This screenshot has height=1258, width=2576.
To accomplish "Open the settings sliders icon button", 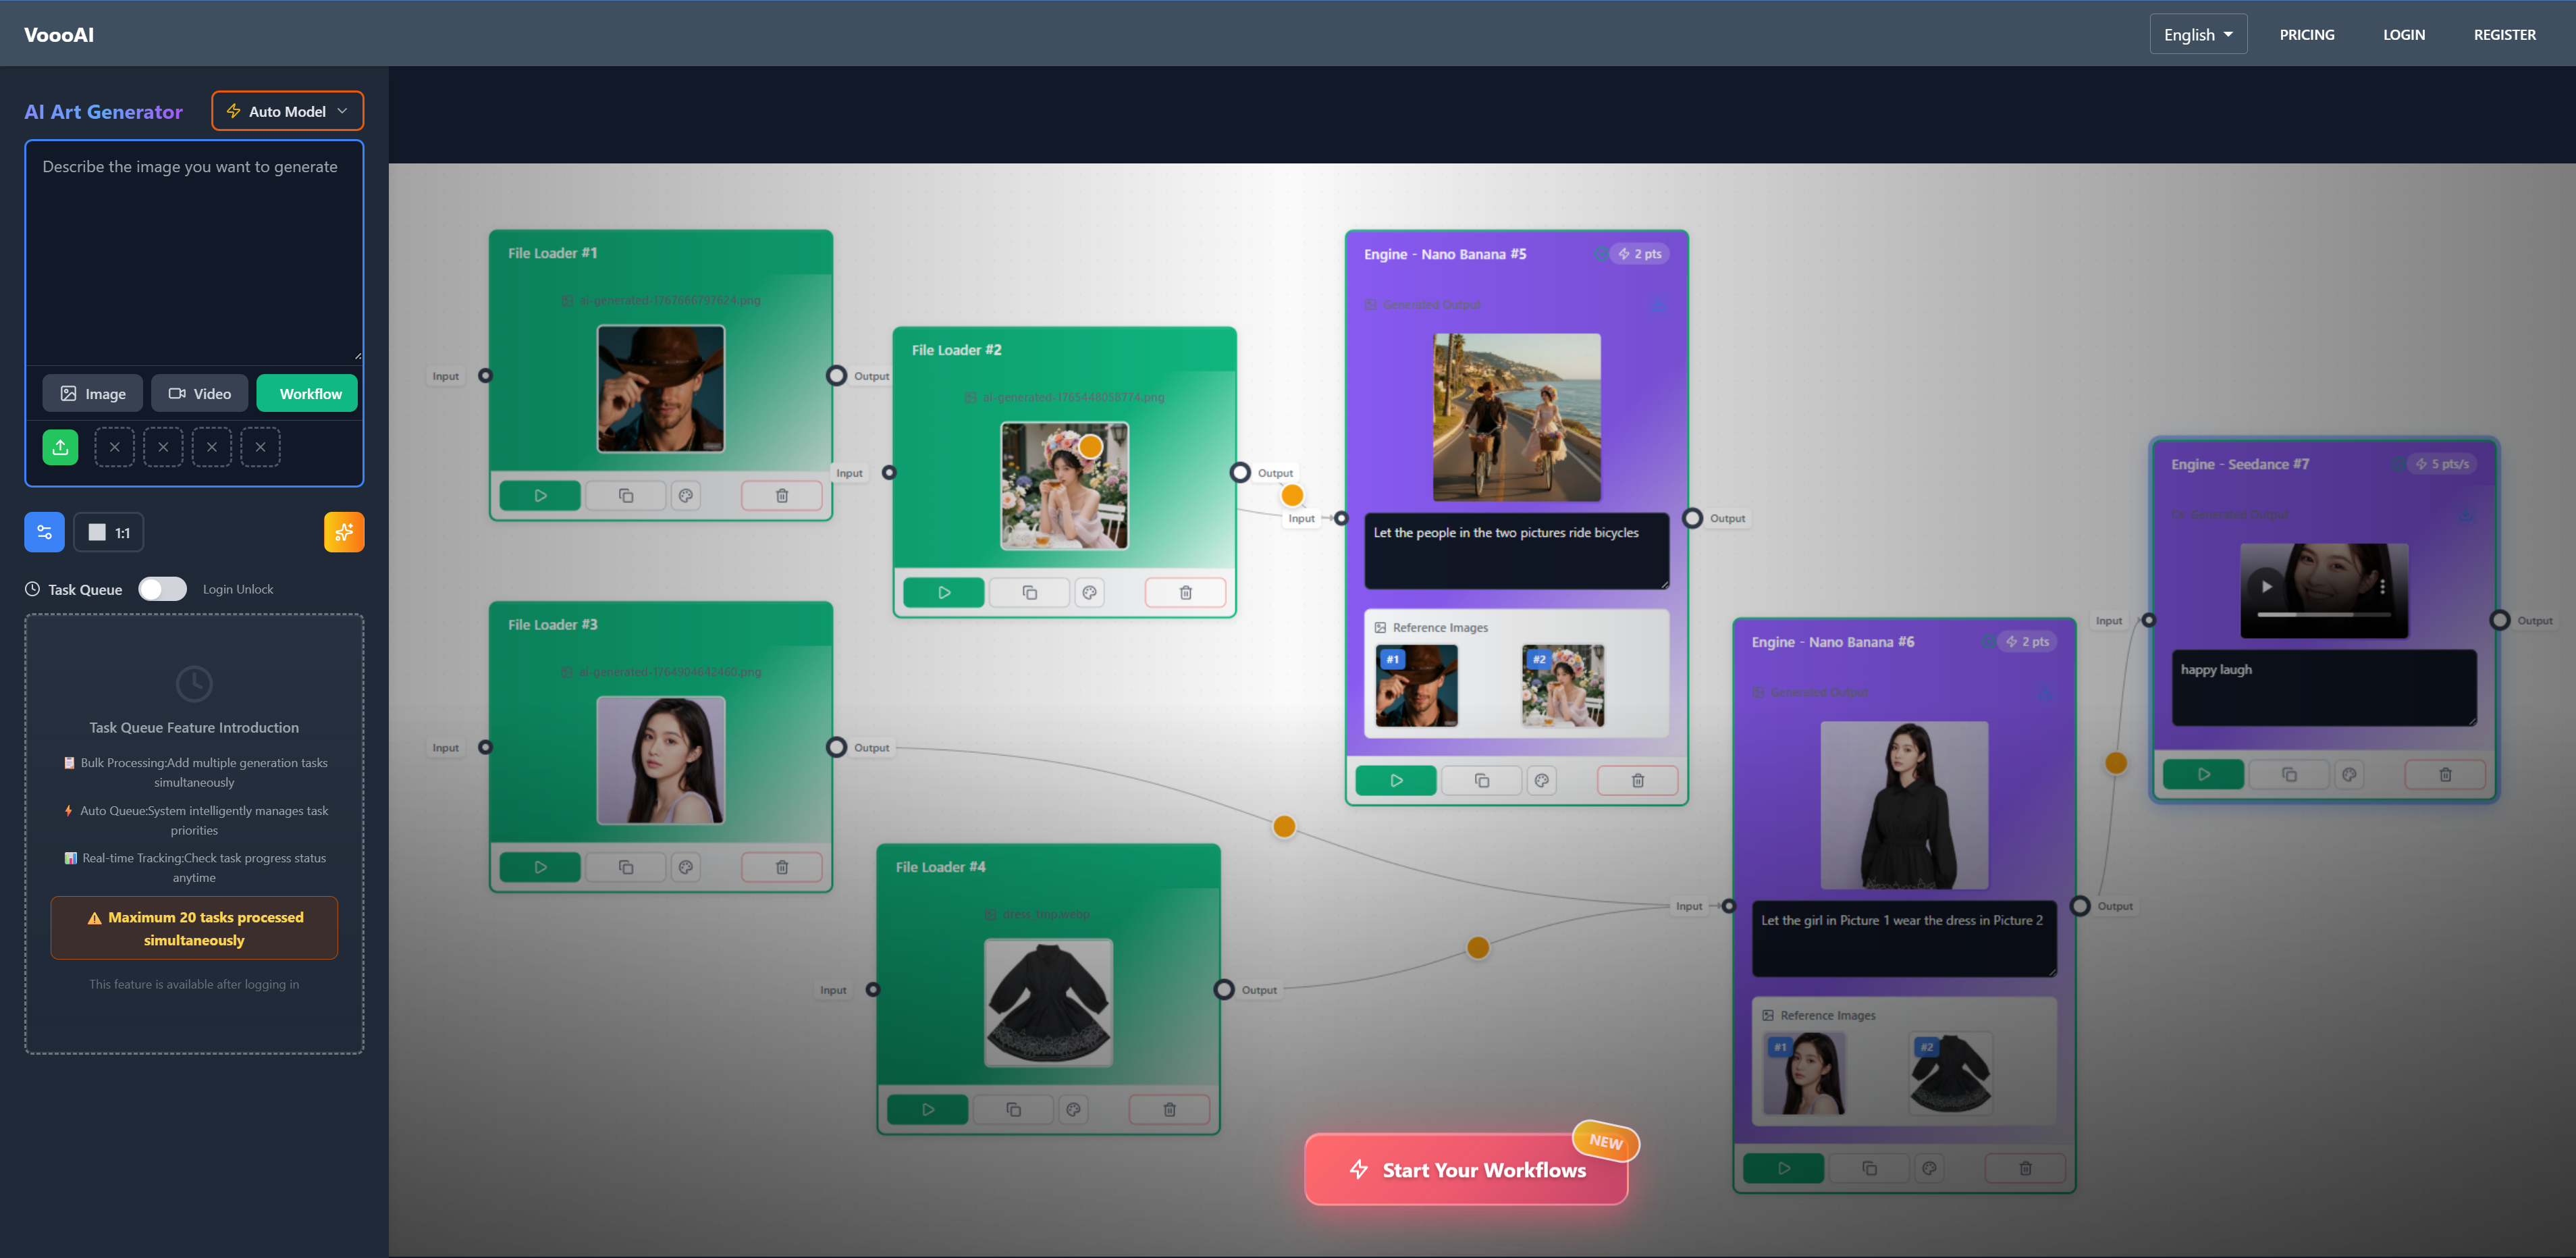I will [44, 532].
